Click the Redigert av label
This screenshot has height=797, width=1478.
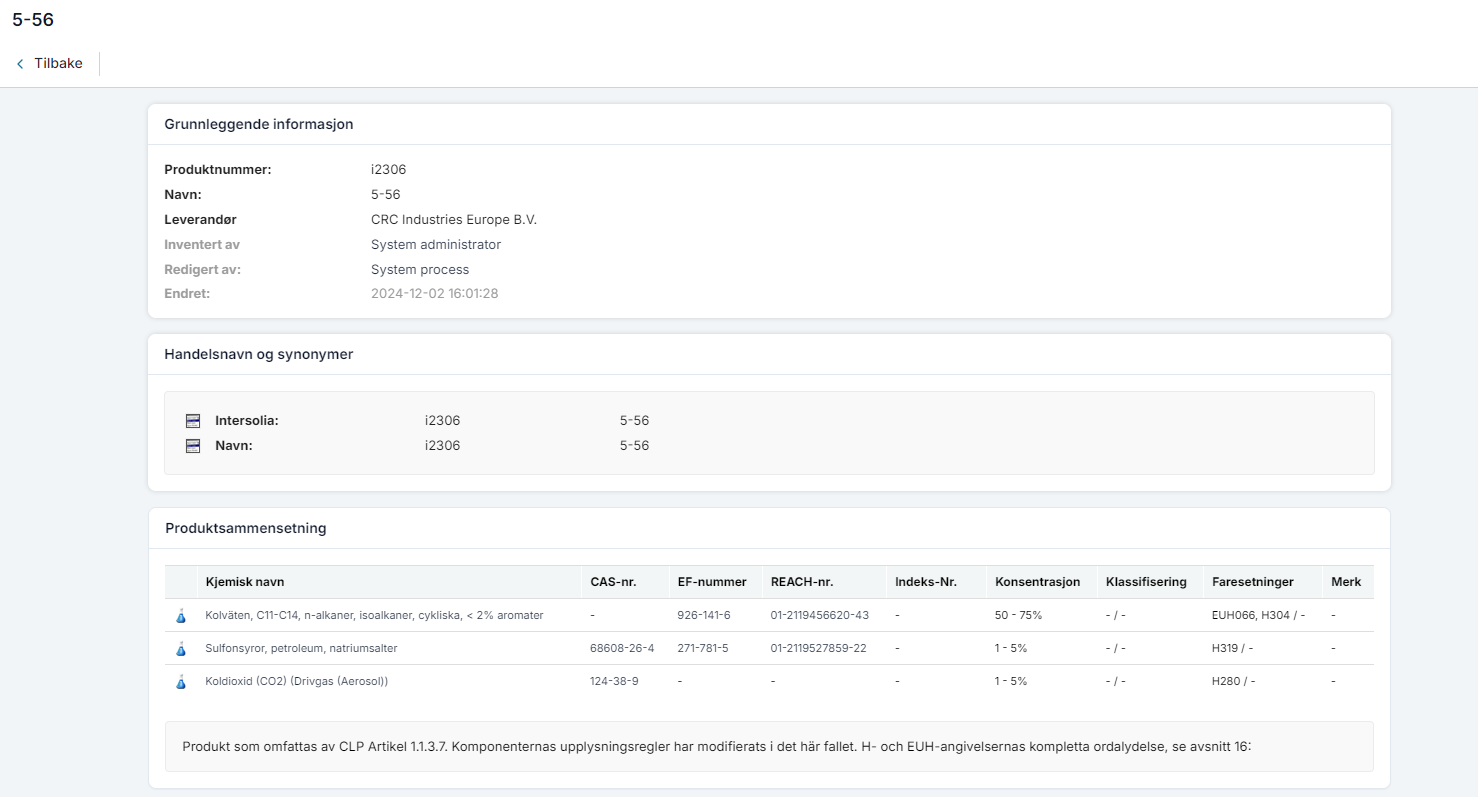203,270
